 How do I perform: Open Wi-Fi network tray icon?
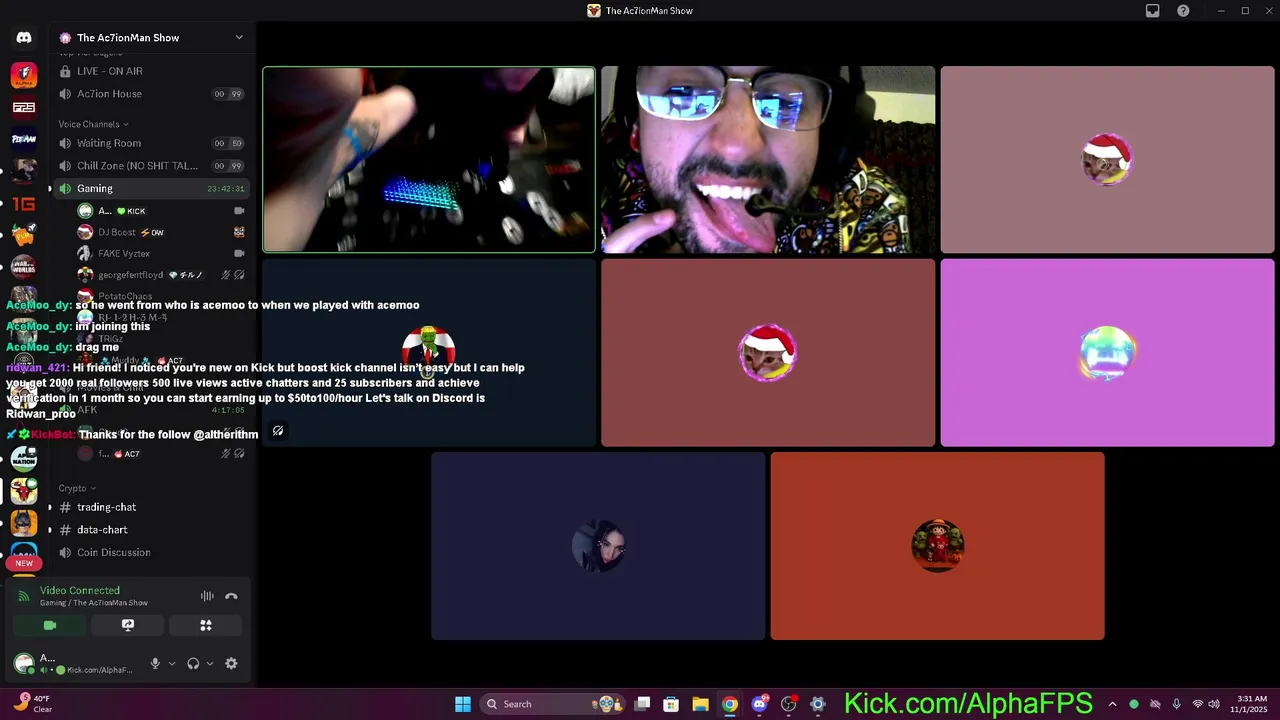1198,704
